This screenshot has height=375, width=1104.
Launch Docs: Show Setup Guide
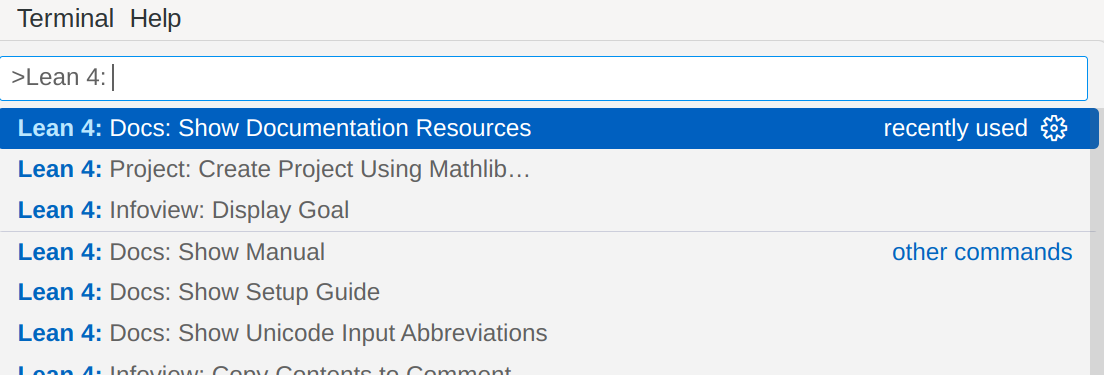pyautogui.click(x=549, y=292)
